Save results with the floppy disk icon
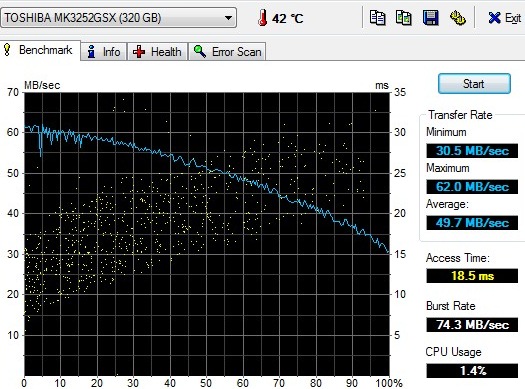 (x=431, y=18)
